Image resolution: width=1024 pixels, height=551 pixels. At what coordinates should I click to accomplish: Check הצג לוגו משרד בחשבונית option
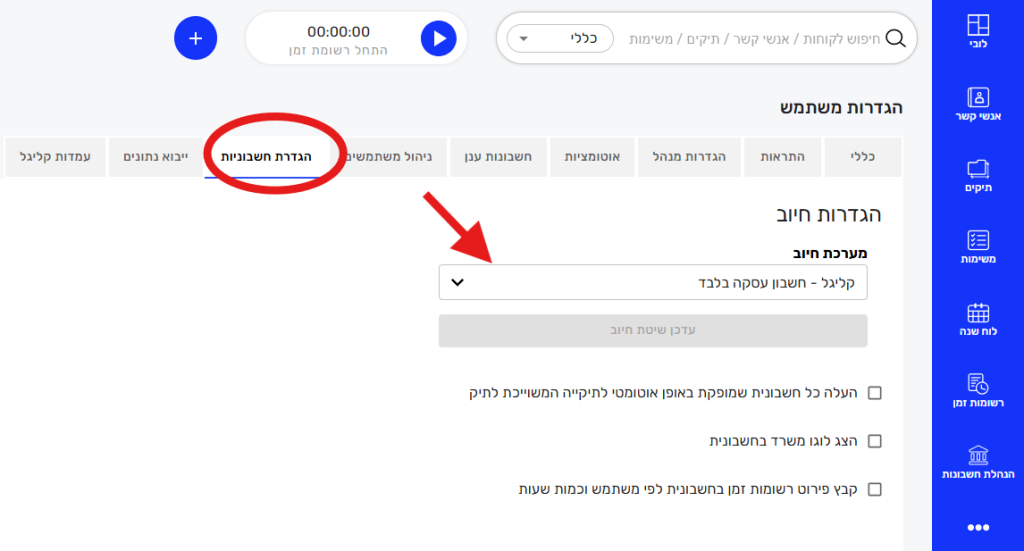pyautogui.click(x=875, y=441)
